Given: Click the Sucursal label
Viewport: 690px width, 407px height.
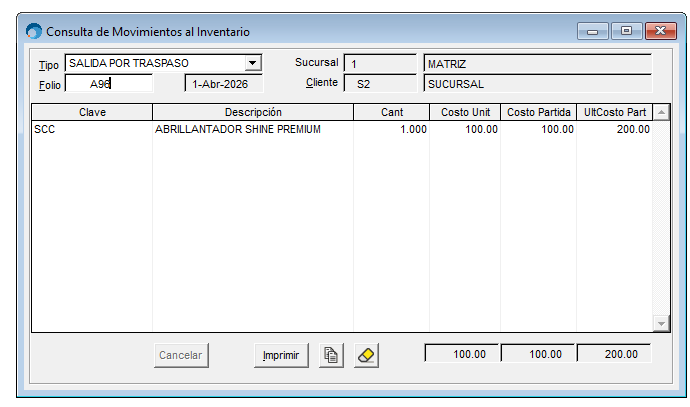Looking at the screenshot, I should (316, 62).
